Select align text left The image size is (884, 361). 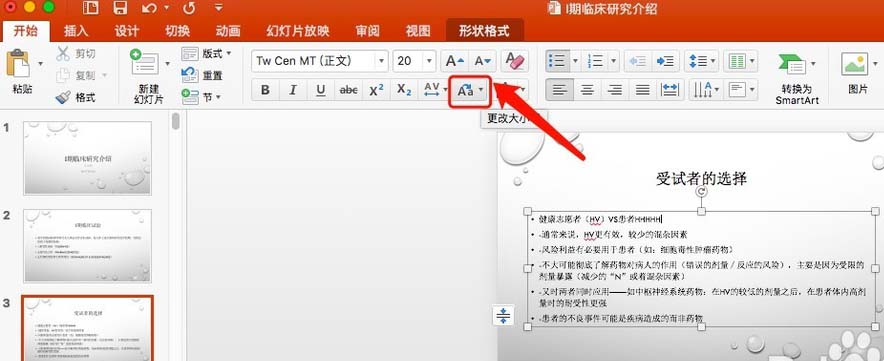coord(559,90)
